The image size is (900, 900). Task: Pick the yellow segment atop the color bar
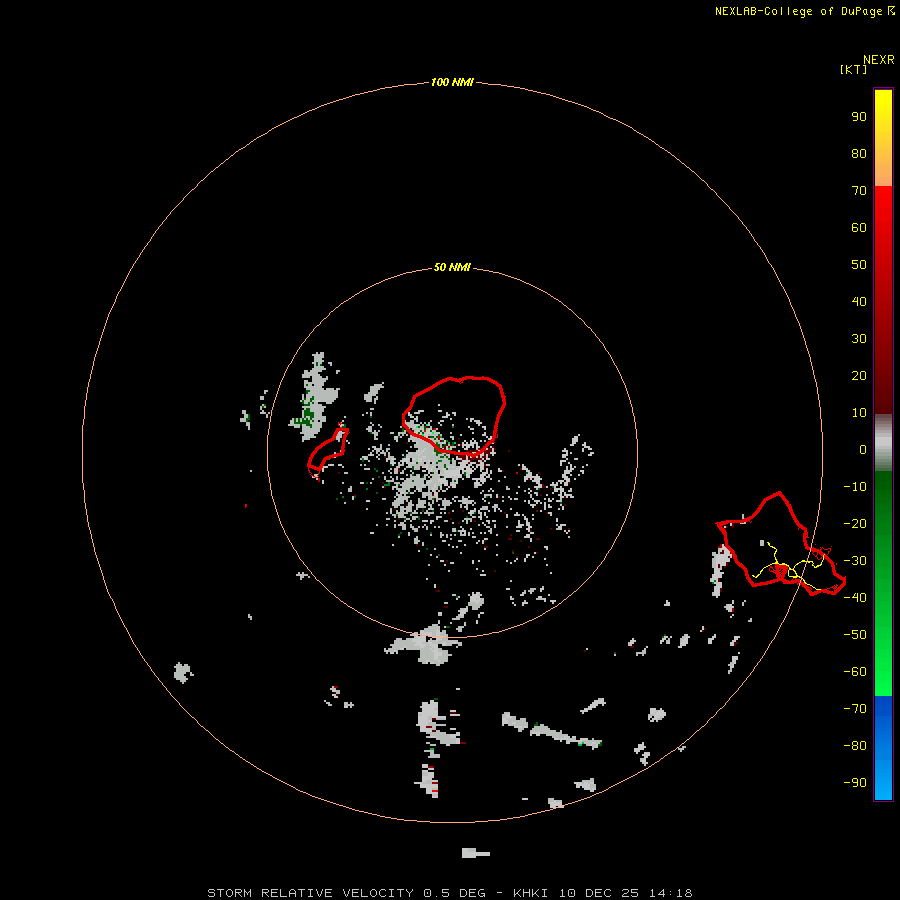pos(883,138)
